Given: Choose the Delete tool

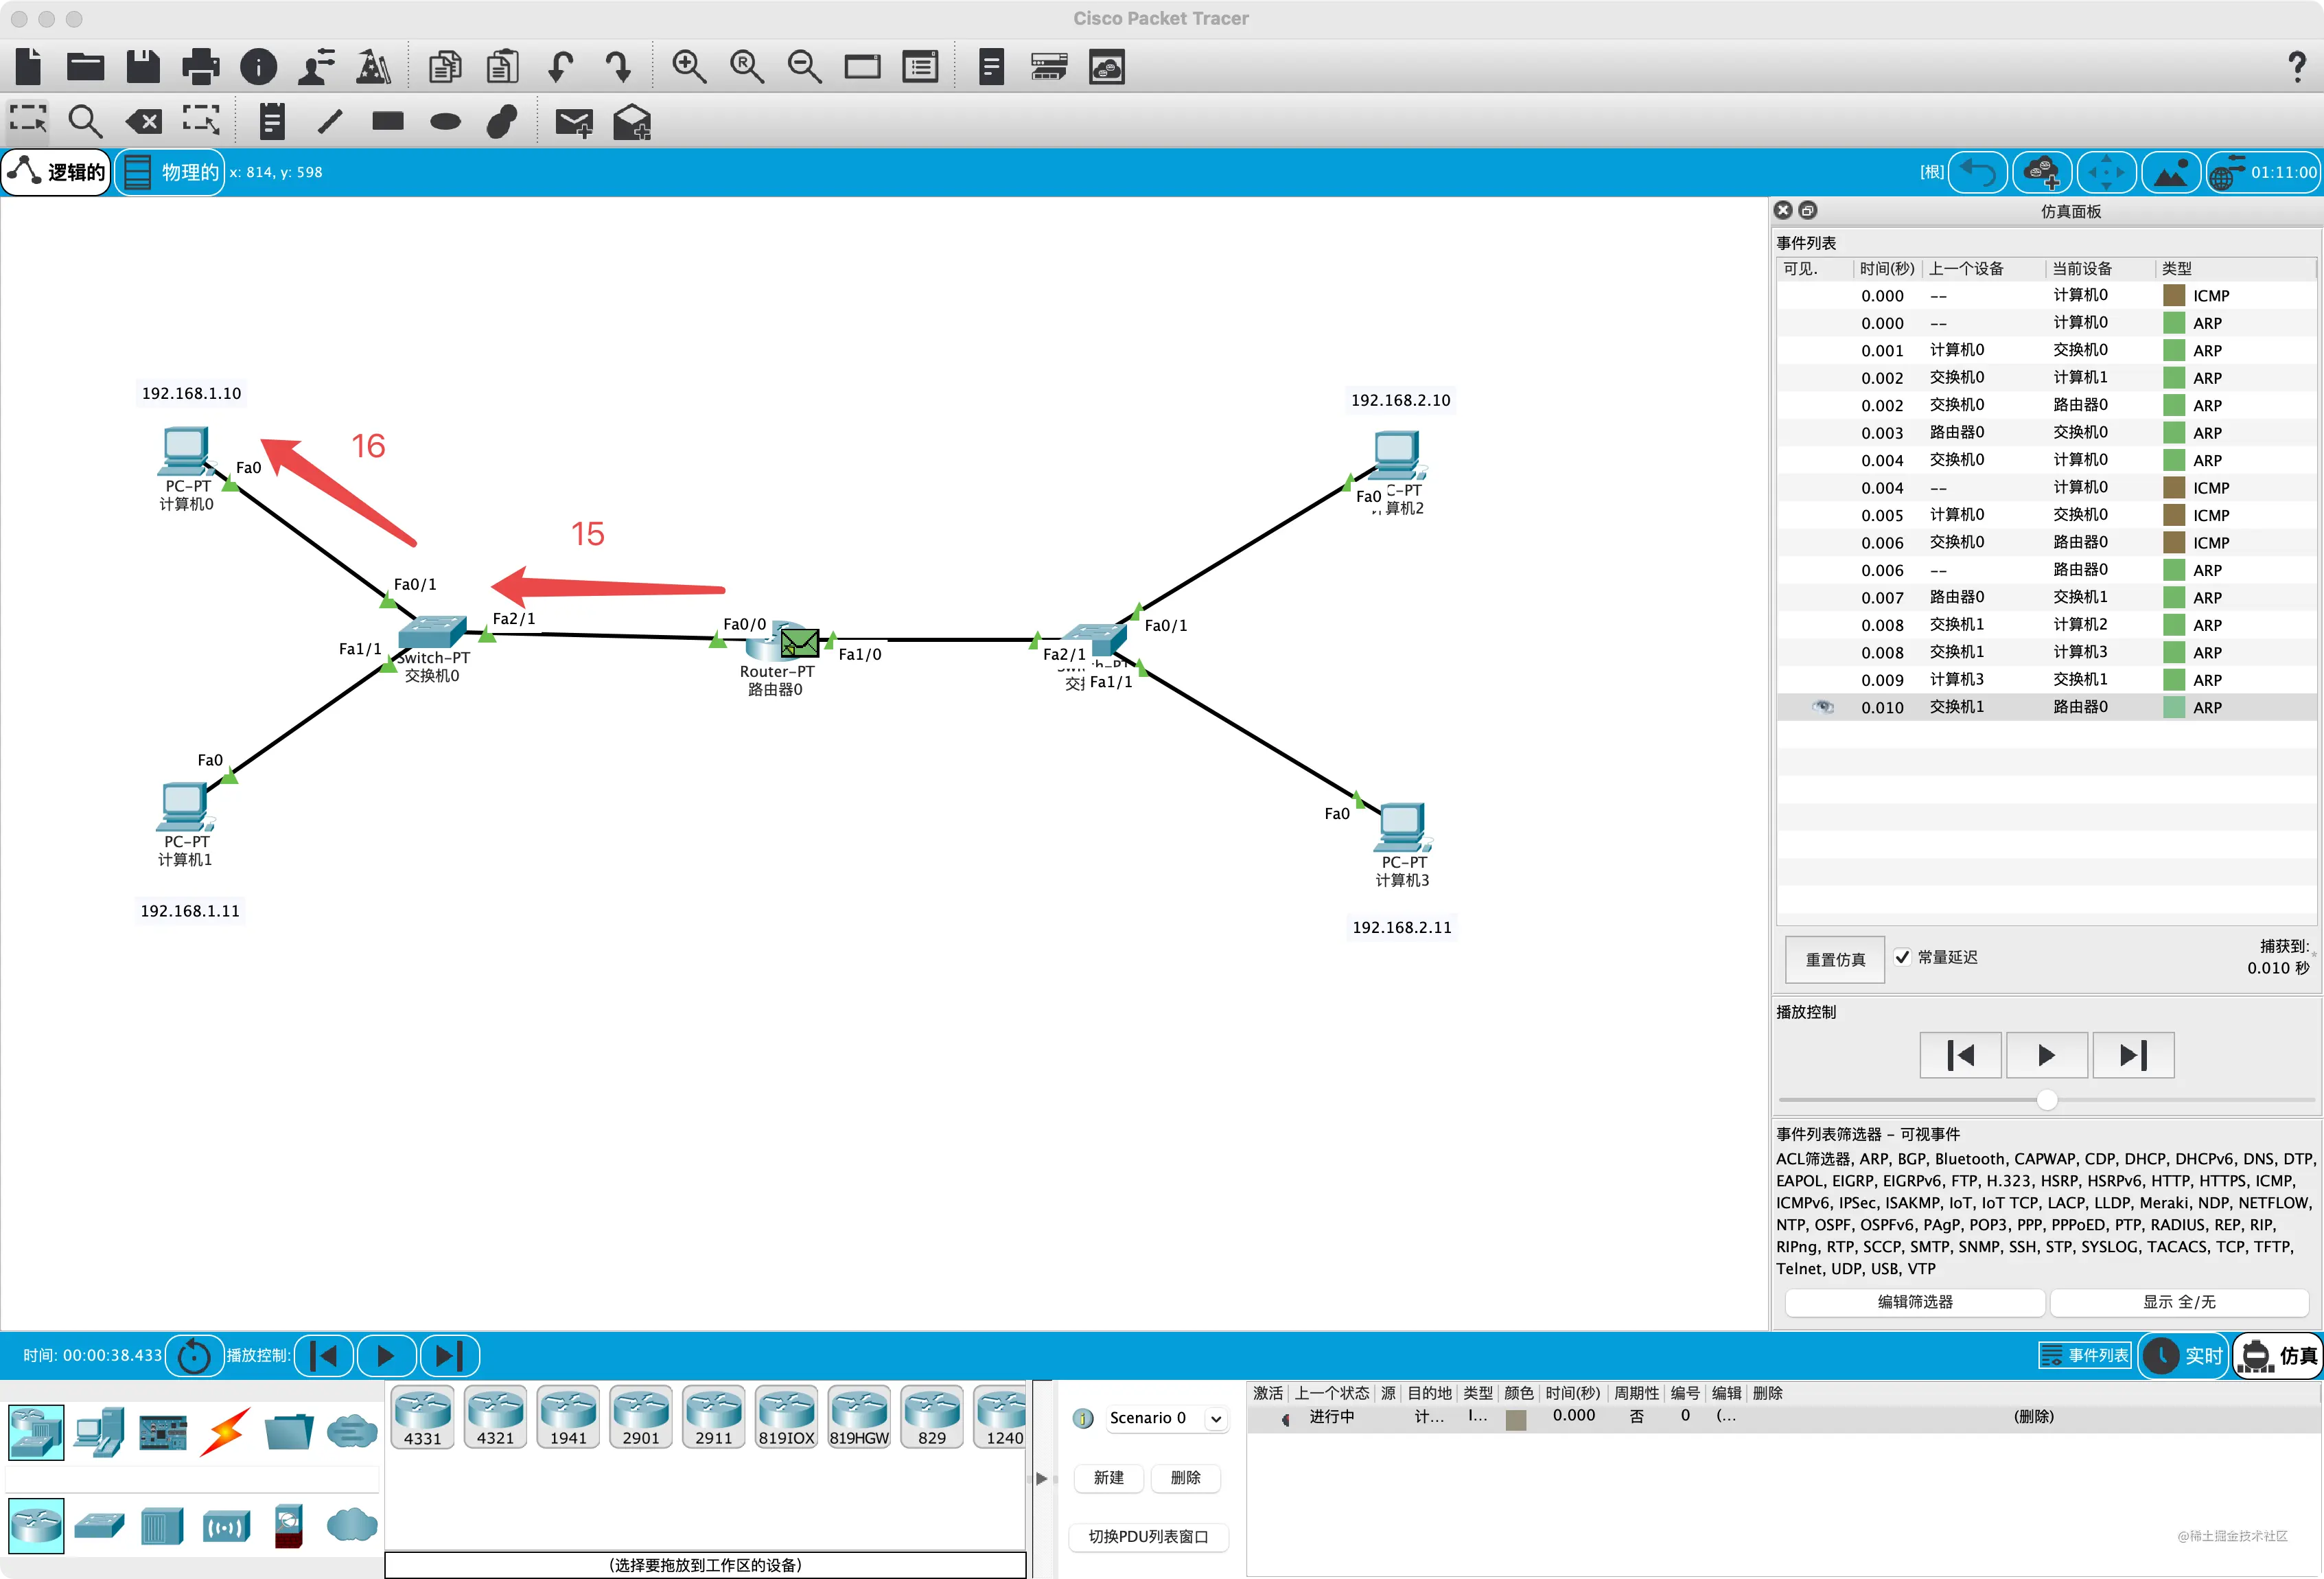Looking at the screenshot, I should [143, 122].
